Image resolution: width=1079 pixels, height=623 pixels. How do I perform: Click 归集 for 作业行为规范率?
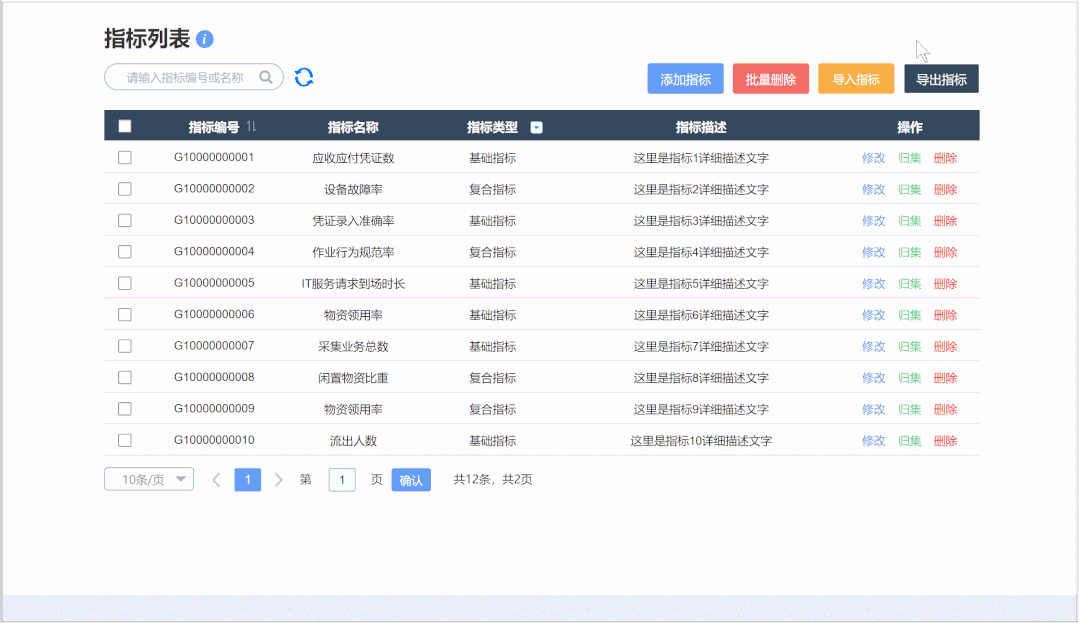click(910, 253)
